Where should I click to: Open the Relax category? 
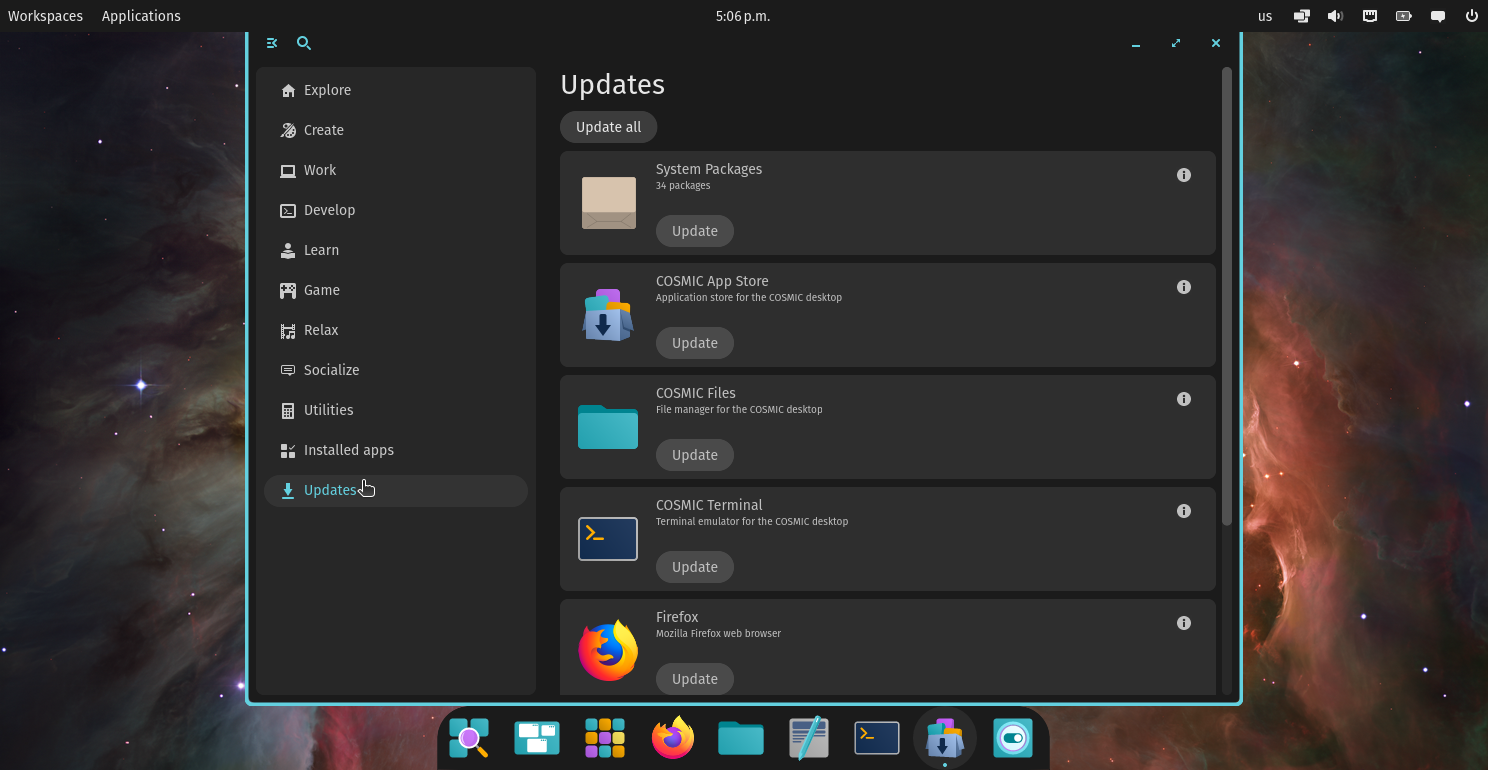click(396, 330)
